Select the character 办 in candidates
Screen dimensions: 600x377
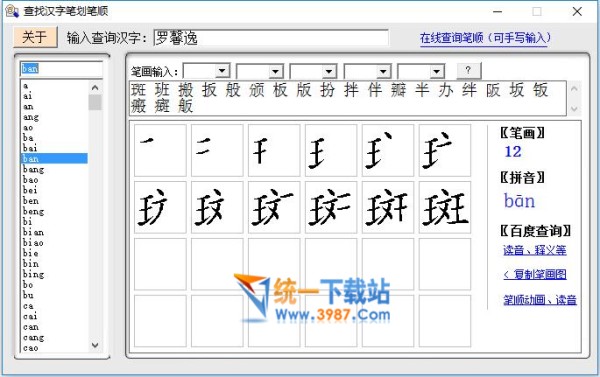click(446, 90)
